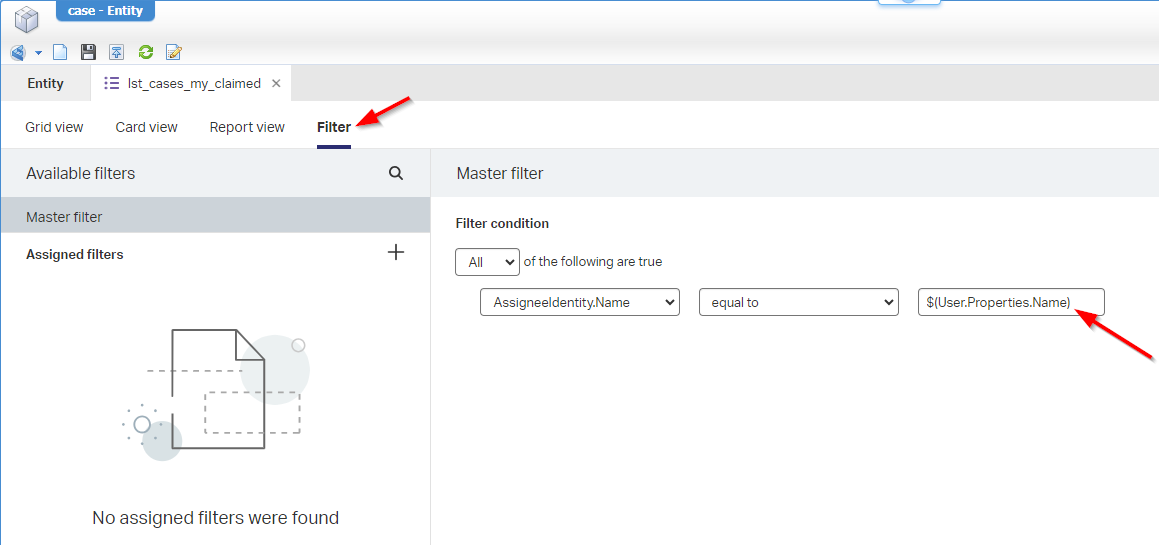Search the available filters with magnifier icon
The width and height of the screenshot is (1159, 545).
click(396, 173)
